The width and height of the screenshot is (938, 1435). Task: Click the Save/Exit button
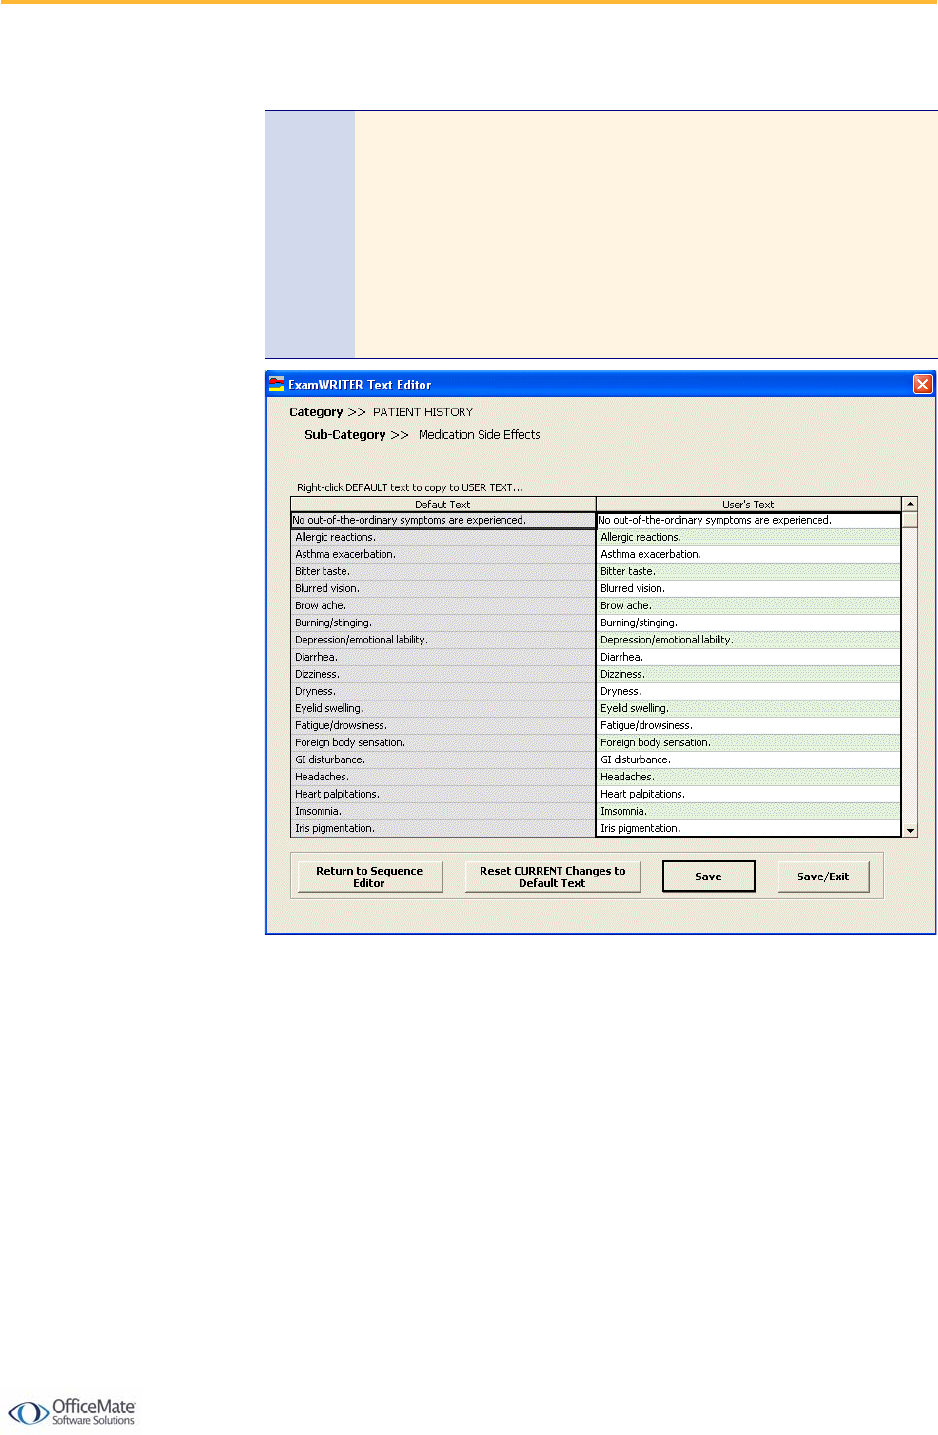click(823, 876)
